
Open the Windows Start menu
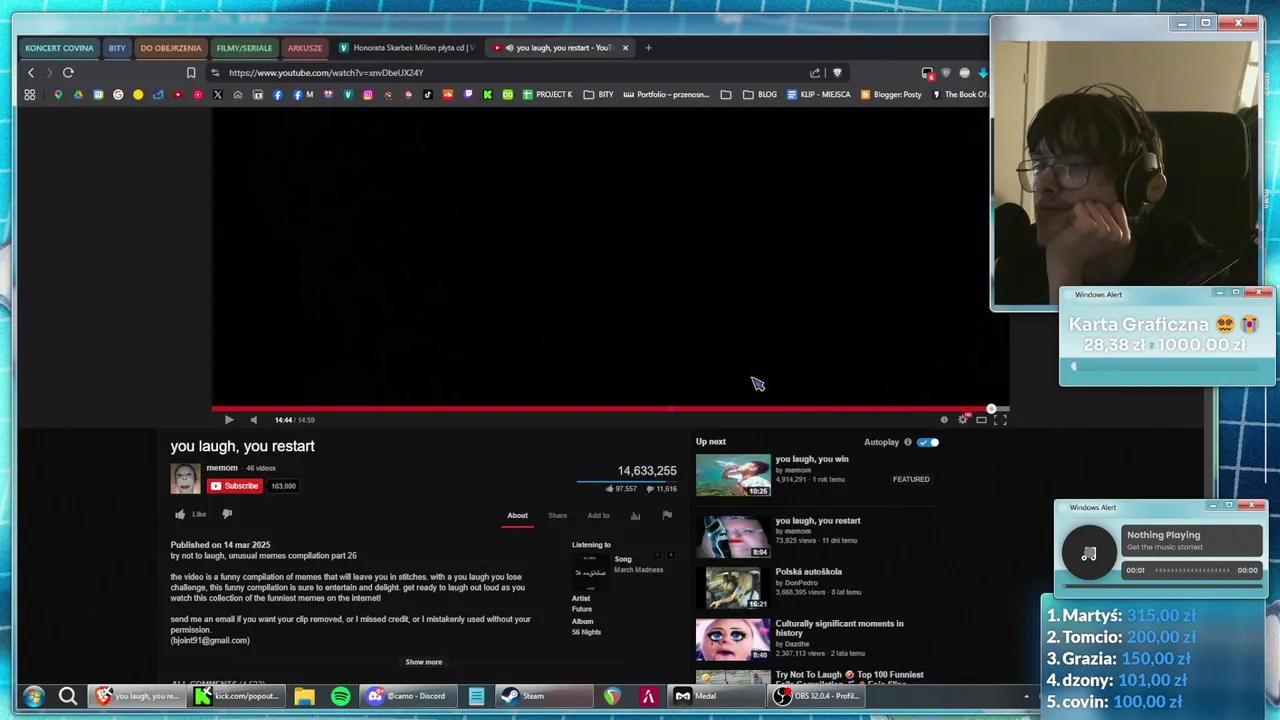pyautogui.click(x=34, y=696)
